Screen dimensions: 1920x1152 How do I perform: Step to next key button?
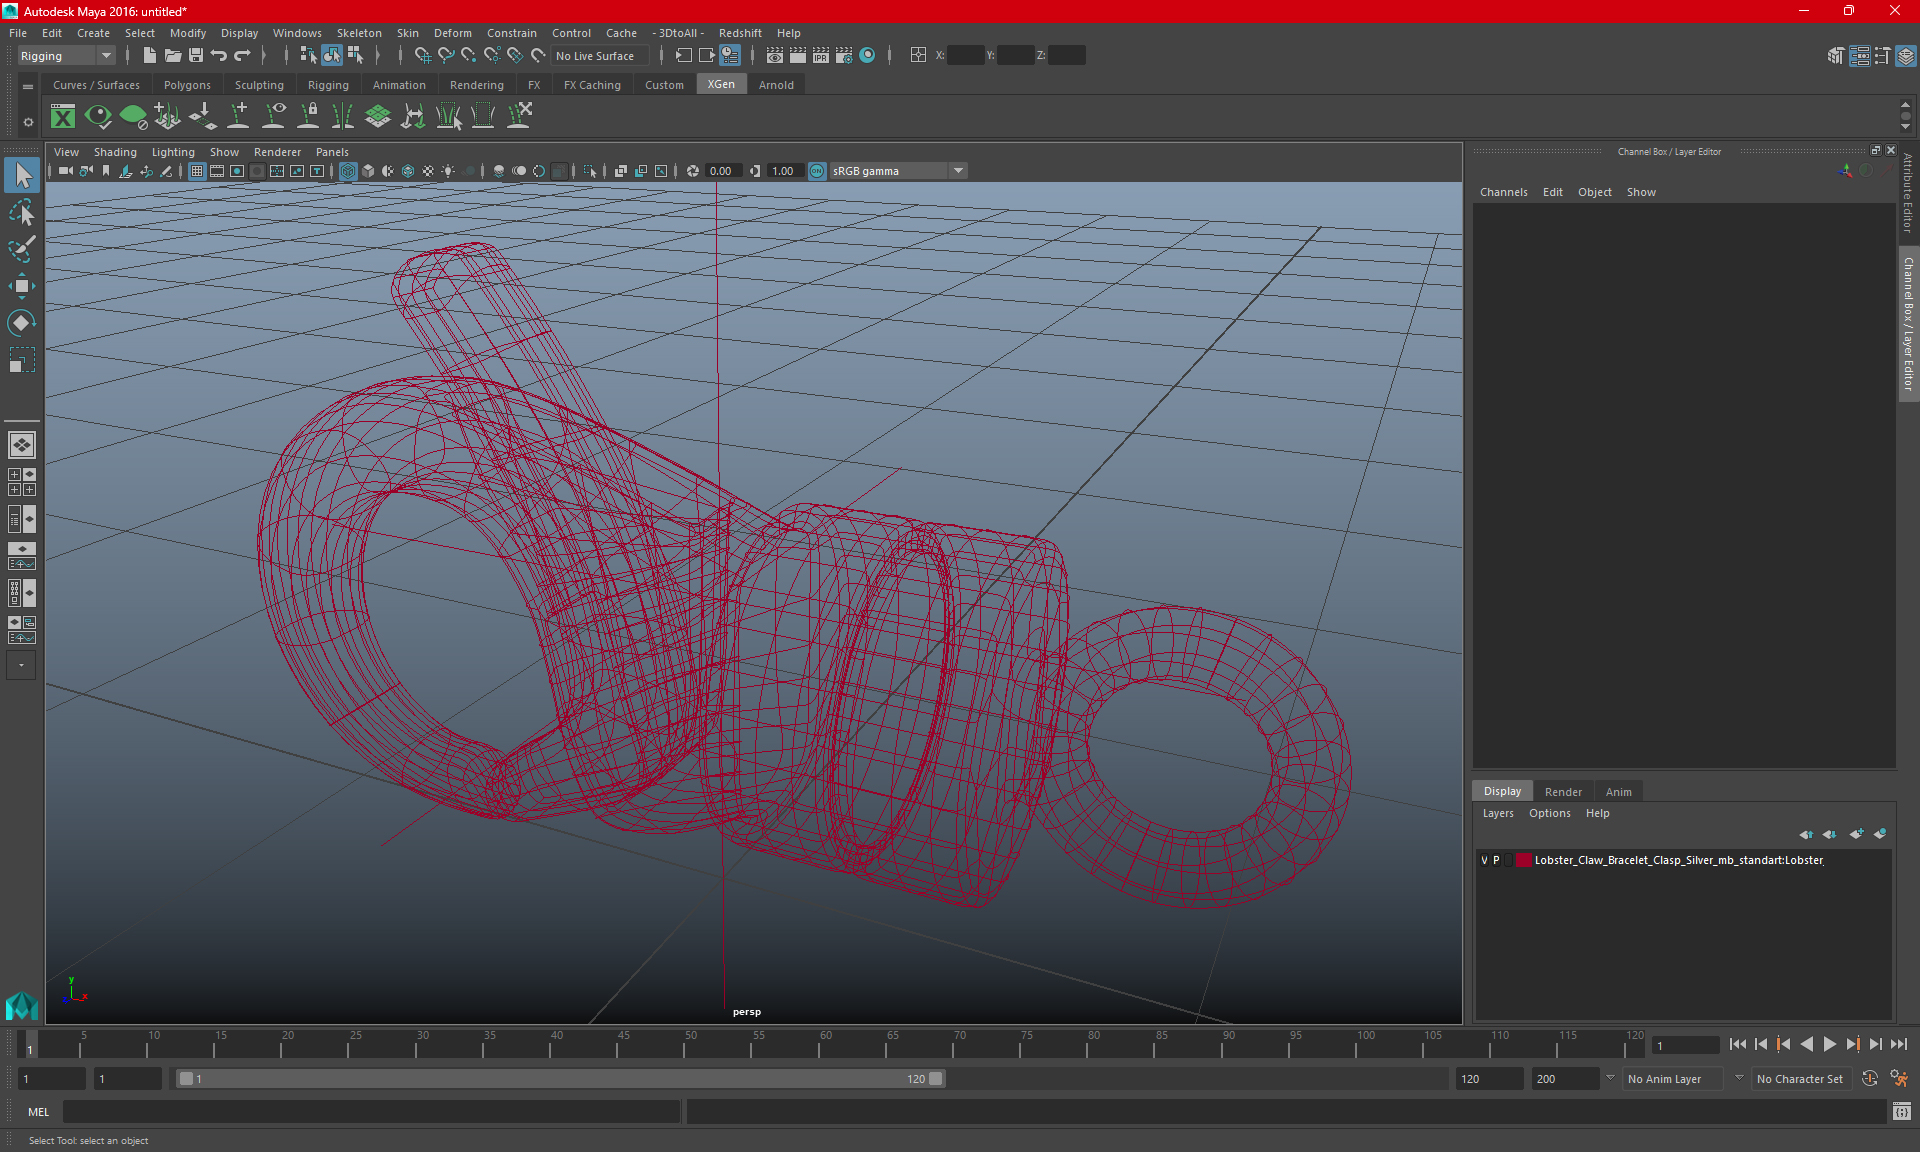click(1853, 1044)
